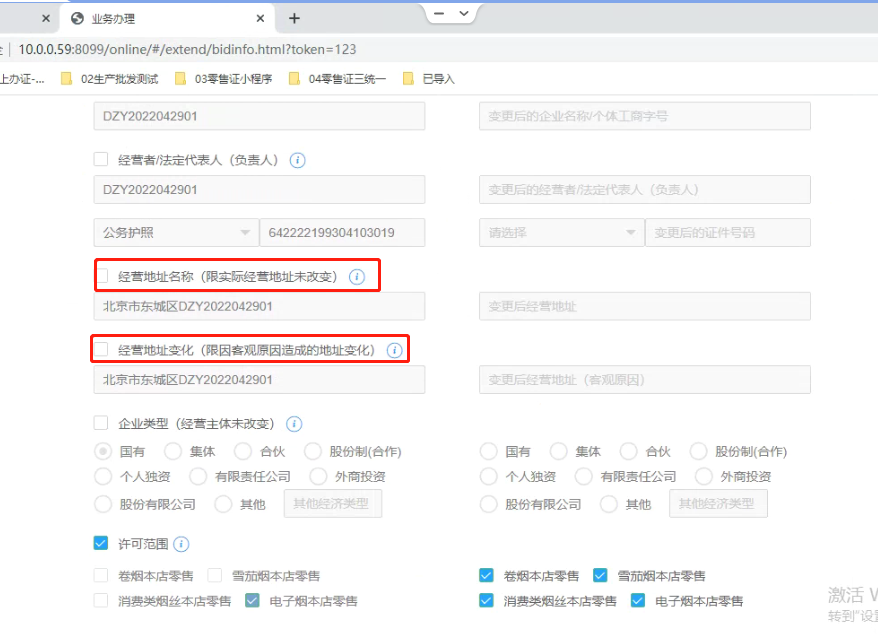The height and width of the screenshot is (634, 878).
Task: Click the browser address bar URL
Action: 187,49
